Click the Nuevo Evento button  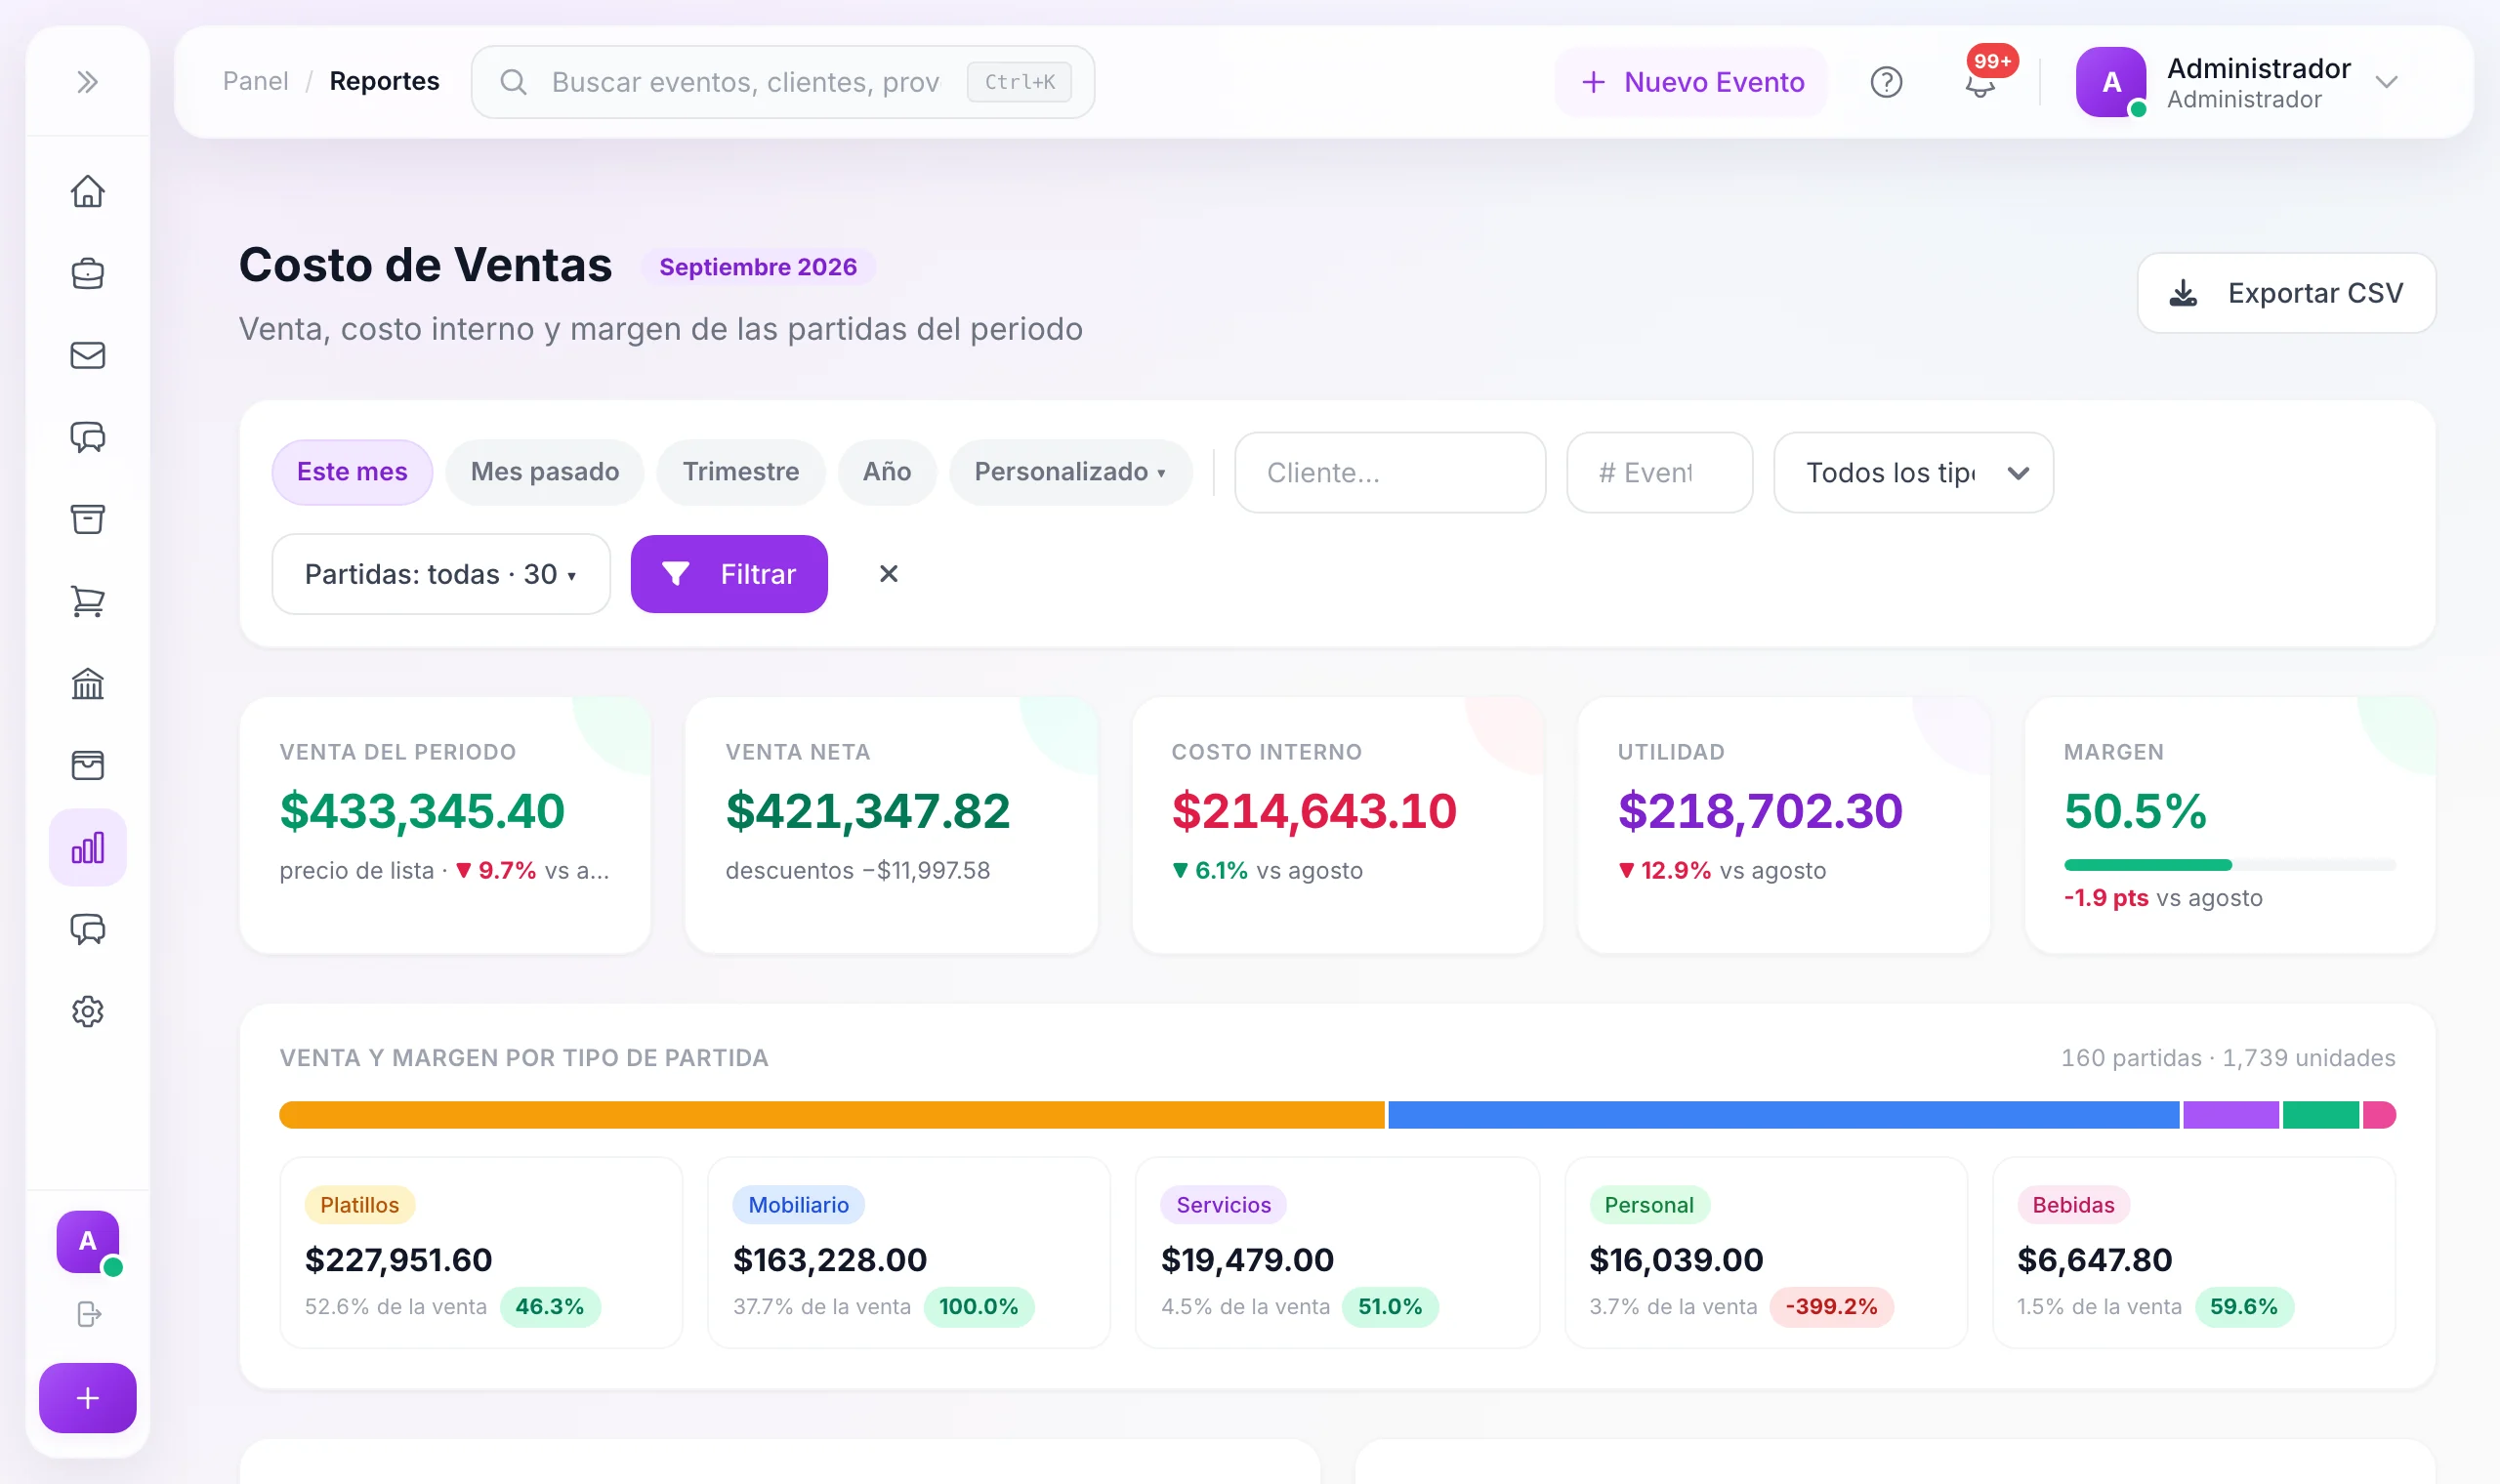(1691, 82)
